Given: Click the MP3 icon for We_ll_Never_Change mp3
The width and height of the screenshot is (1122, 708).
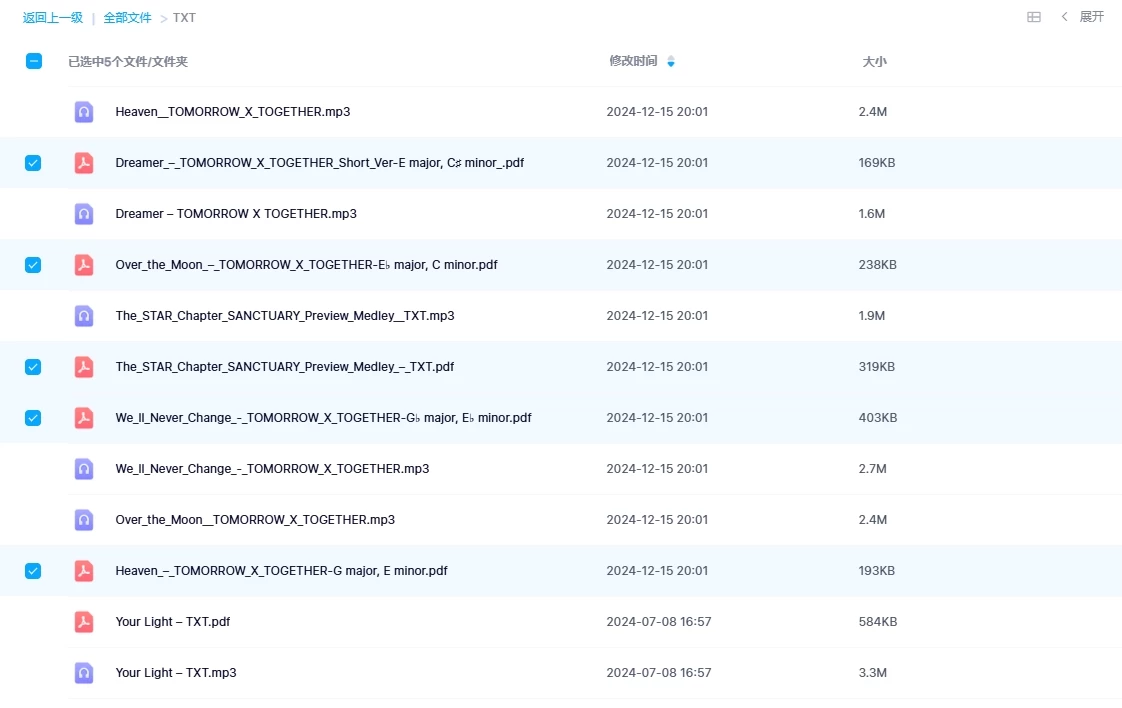Looking at the screenshot, I should point(84,469).
